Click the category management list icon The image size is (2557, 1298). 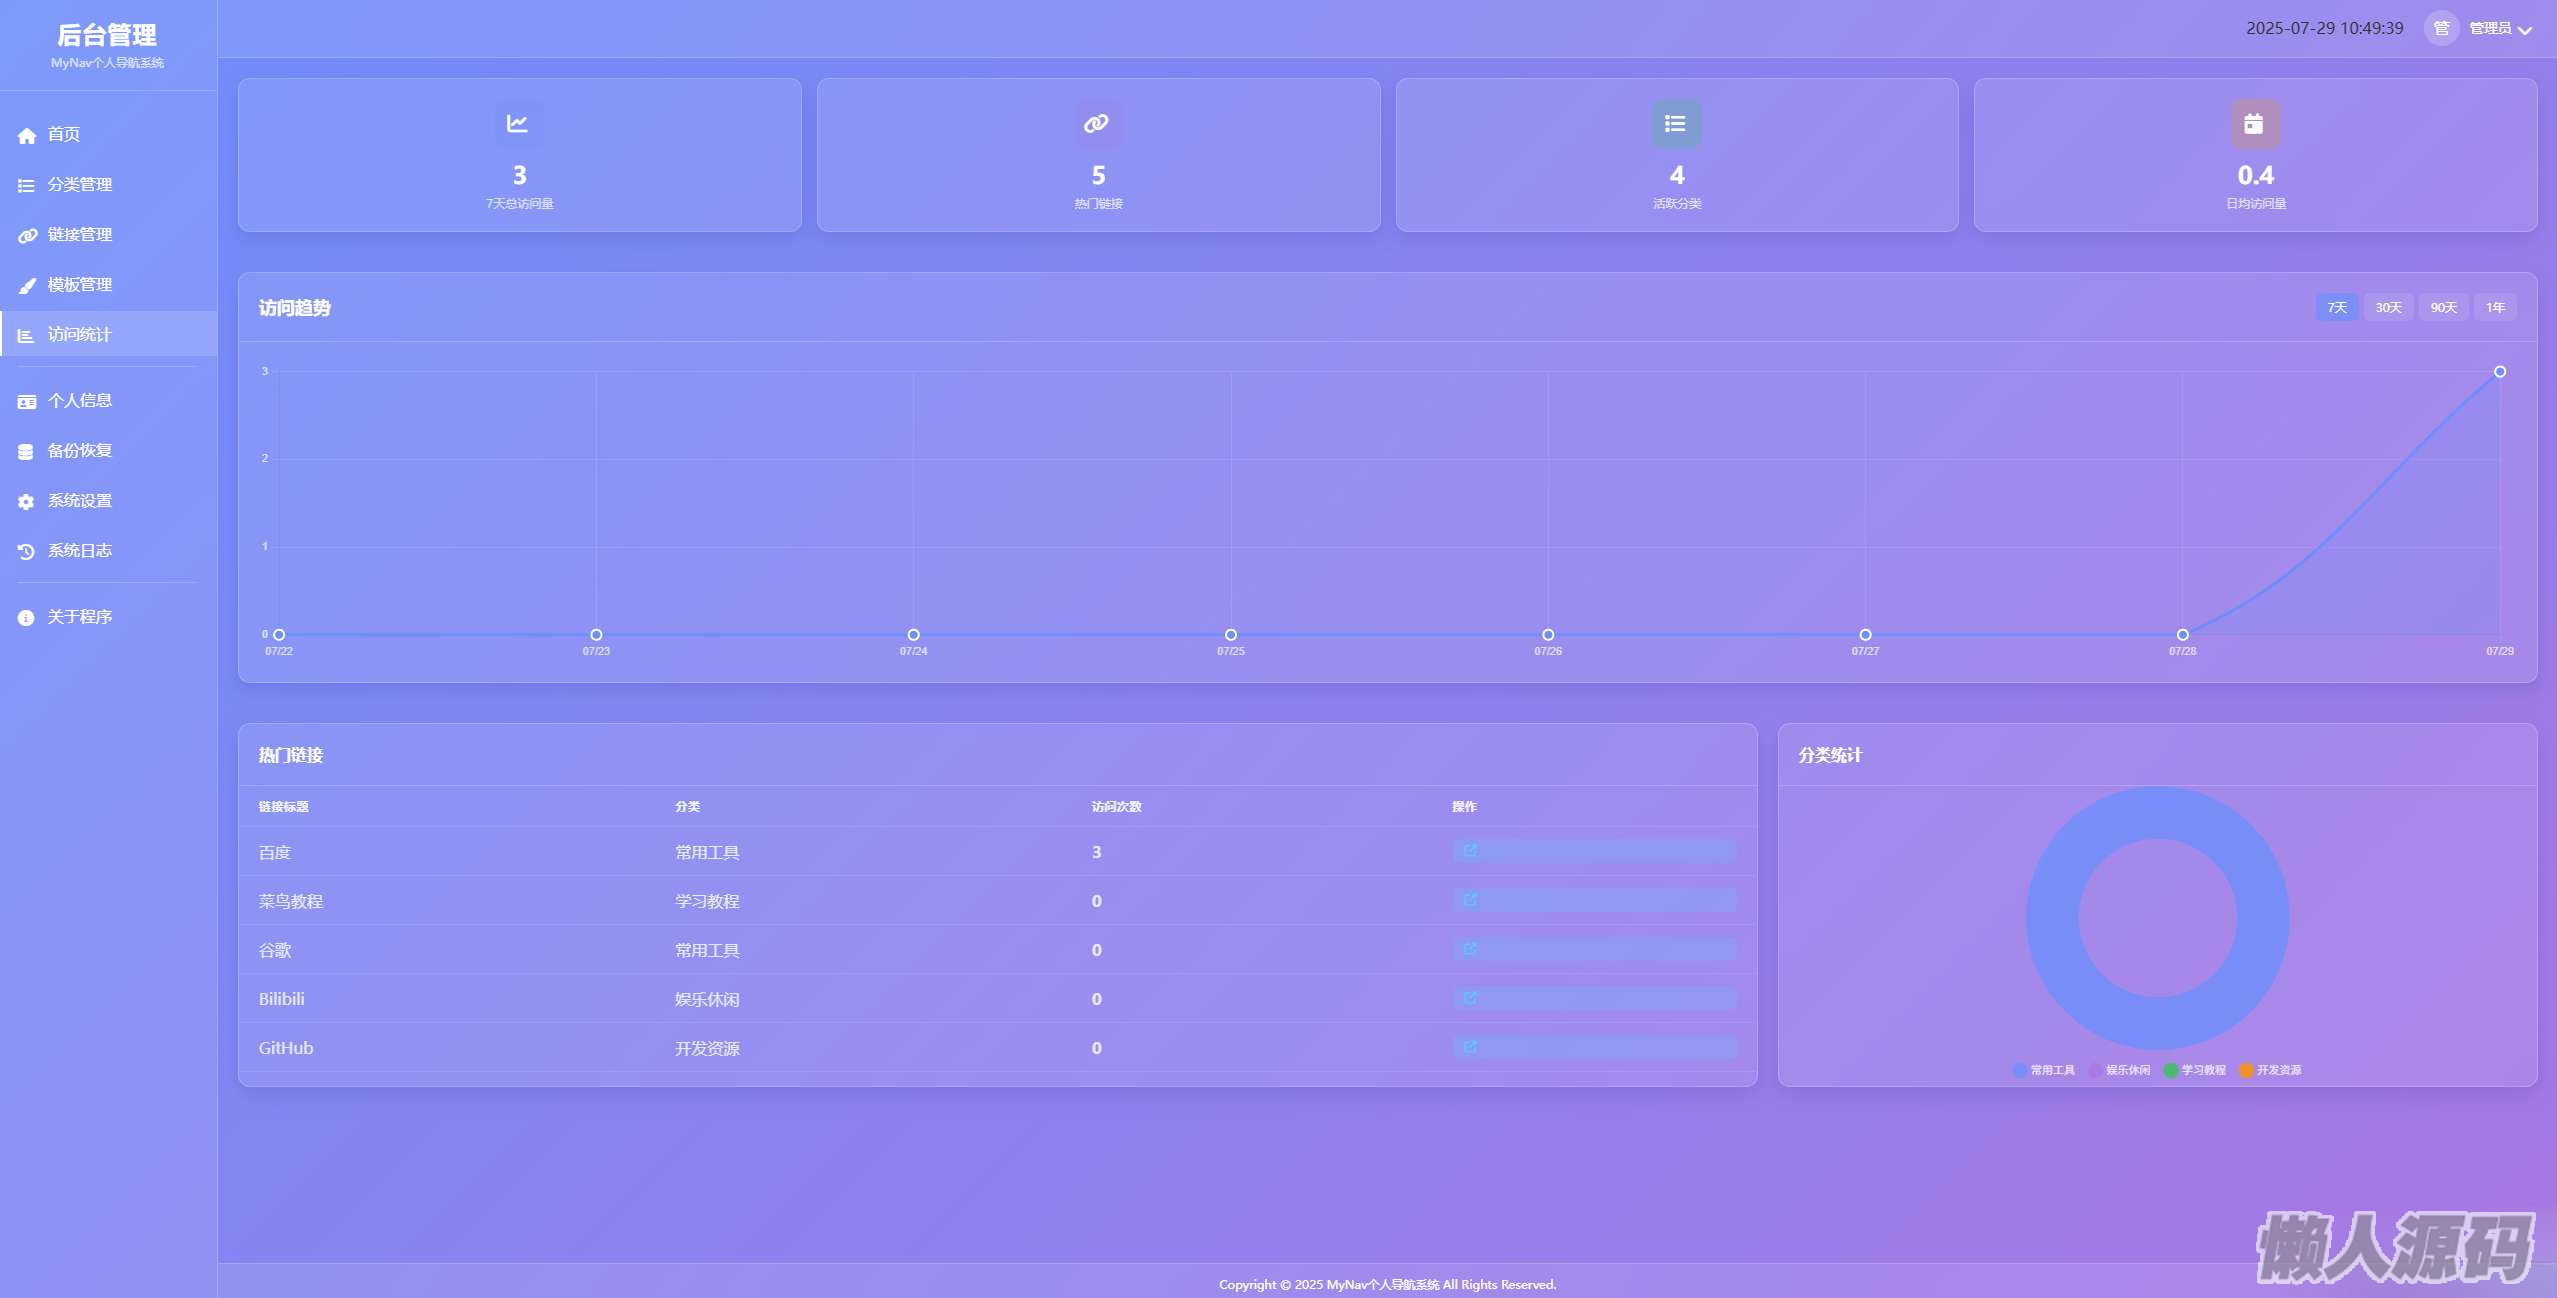click(27, 186)
